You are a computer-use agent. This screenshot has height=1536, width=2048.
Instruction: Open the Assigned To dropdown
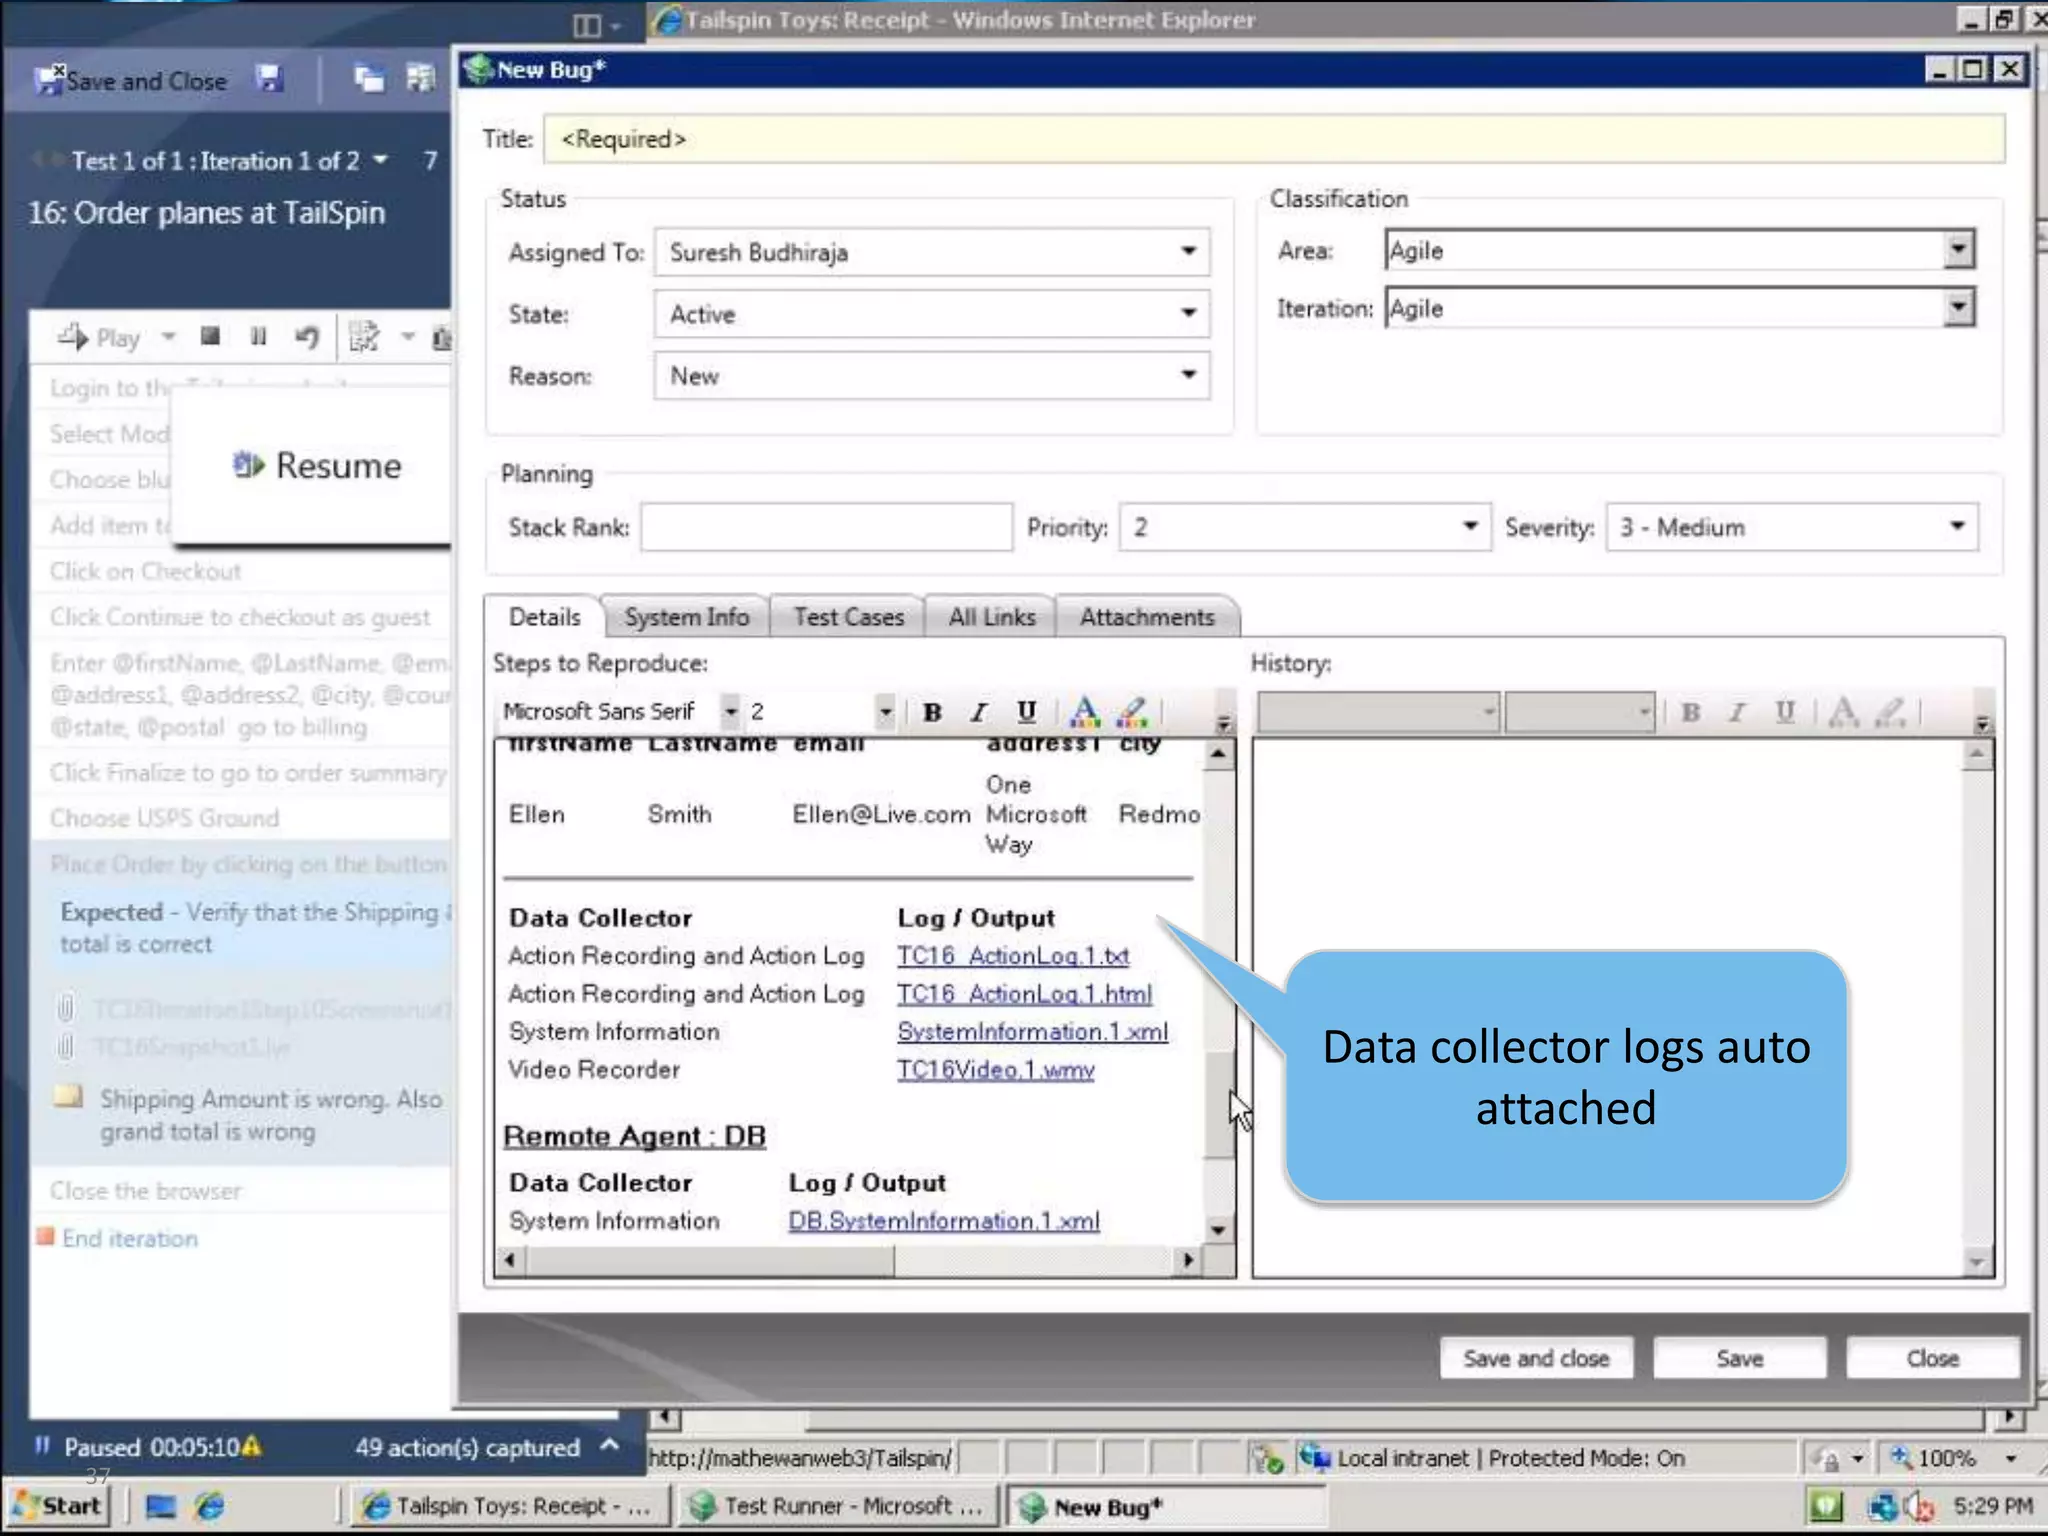[x=1188, y=252]
